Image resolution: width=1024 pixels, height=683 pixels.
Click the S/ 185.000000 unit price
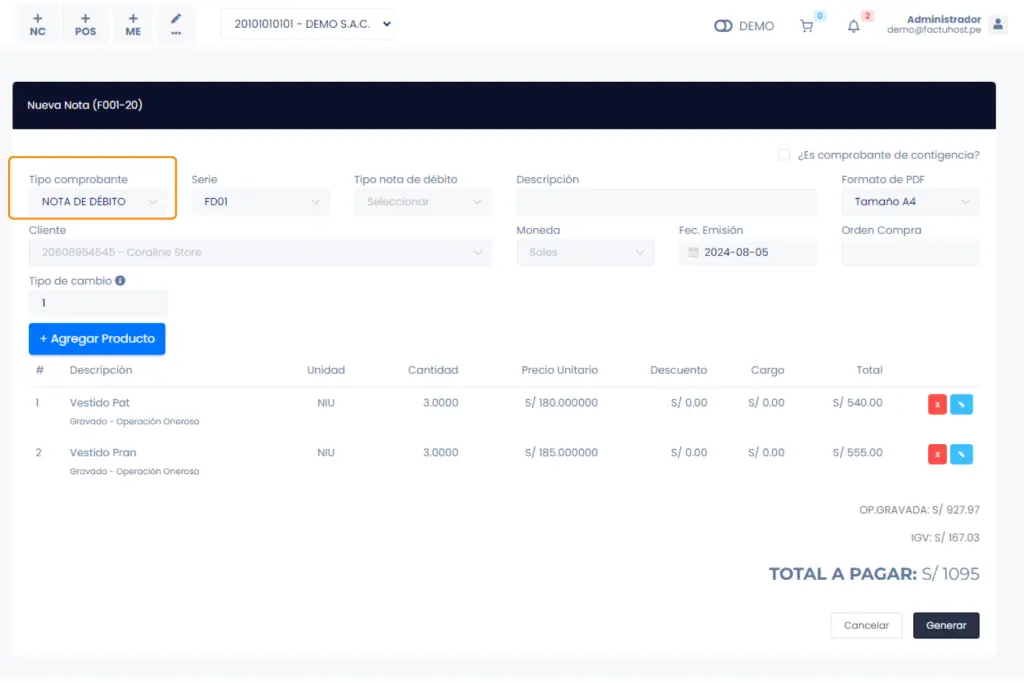pyautogui.click(x=561, y=453)
